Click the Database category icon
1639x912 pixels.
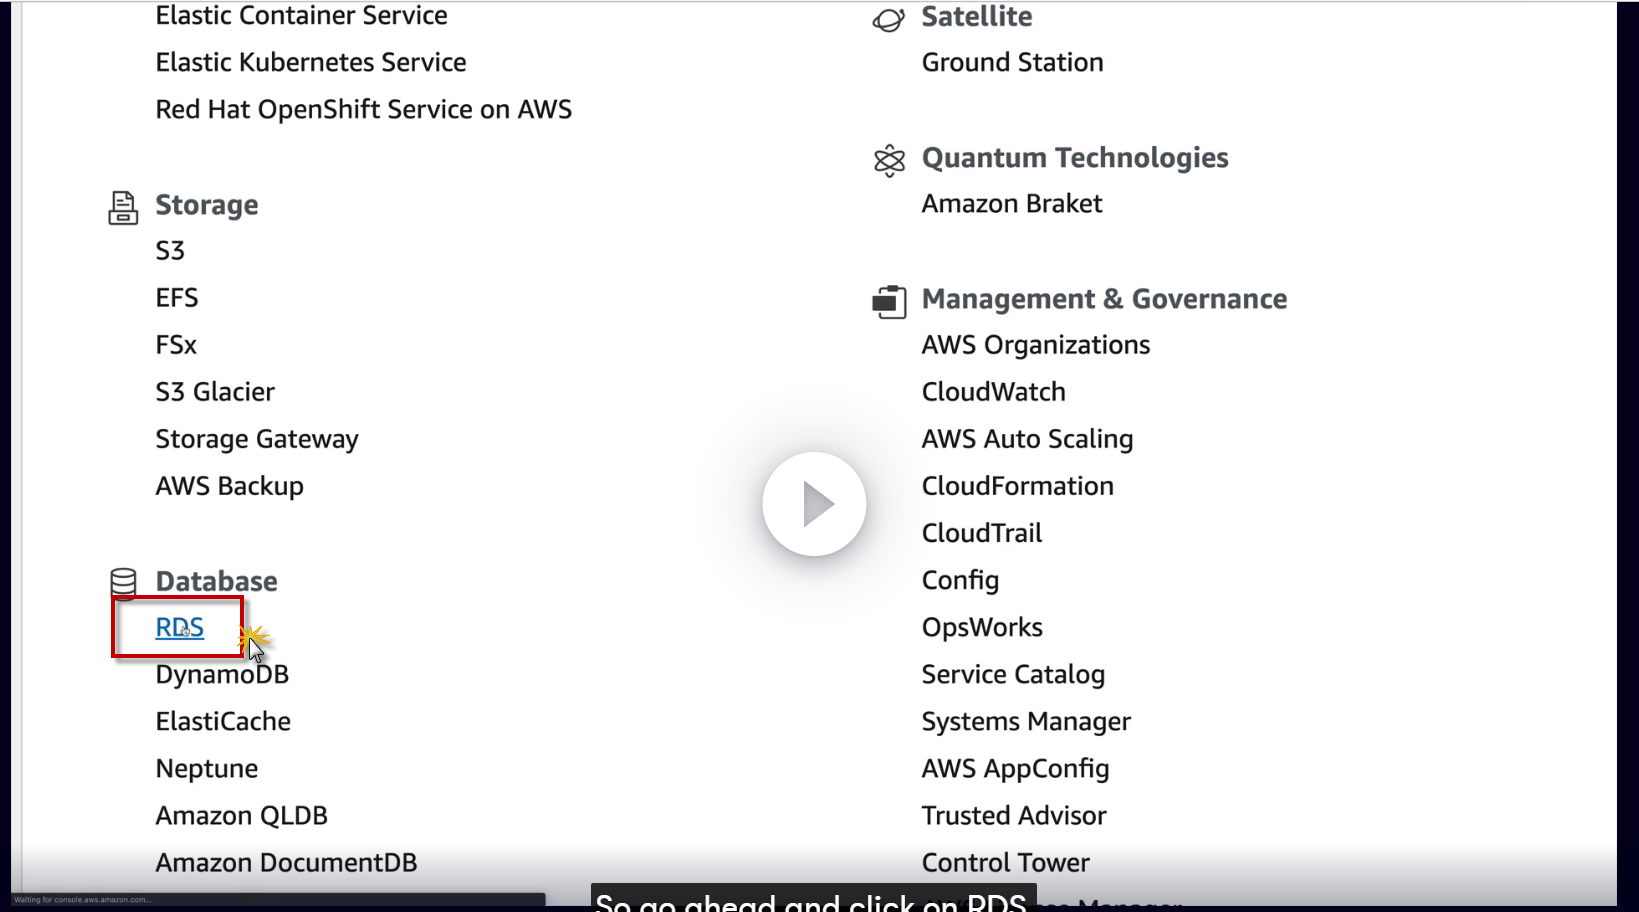[x=123, y=582]
